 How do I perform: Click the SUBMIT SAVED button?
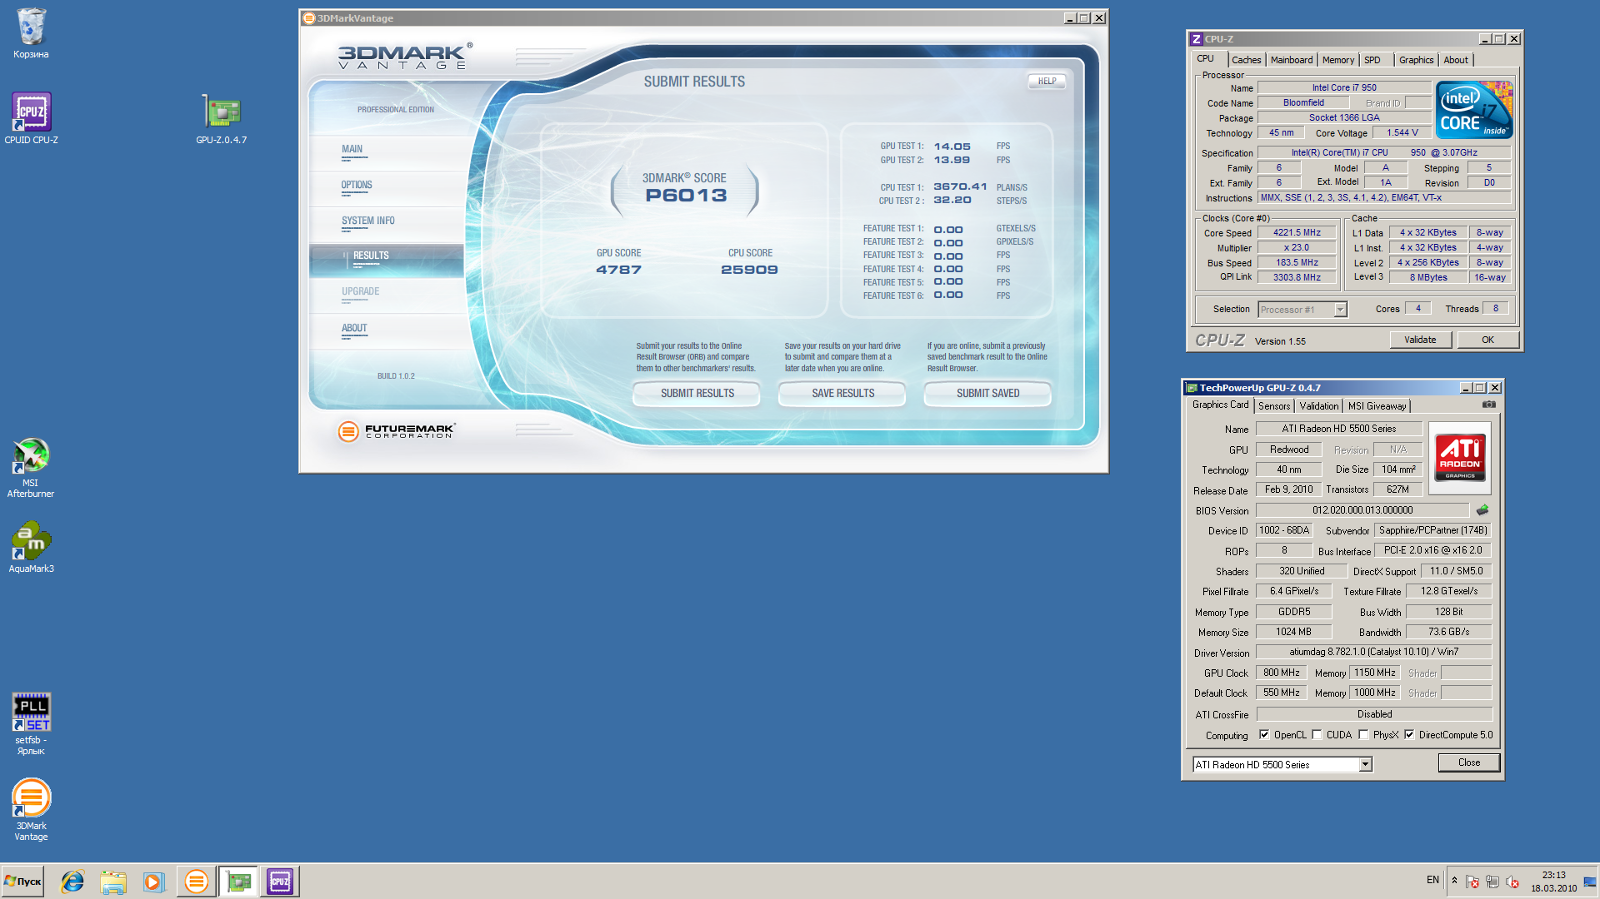[988, 394]
